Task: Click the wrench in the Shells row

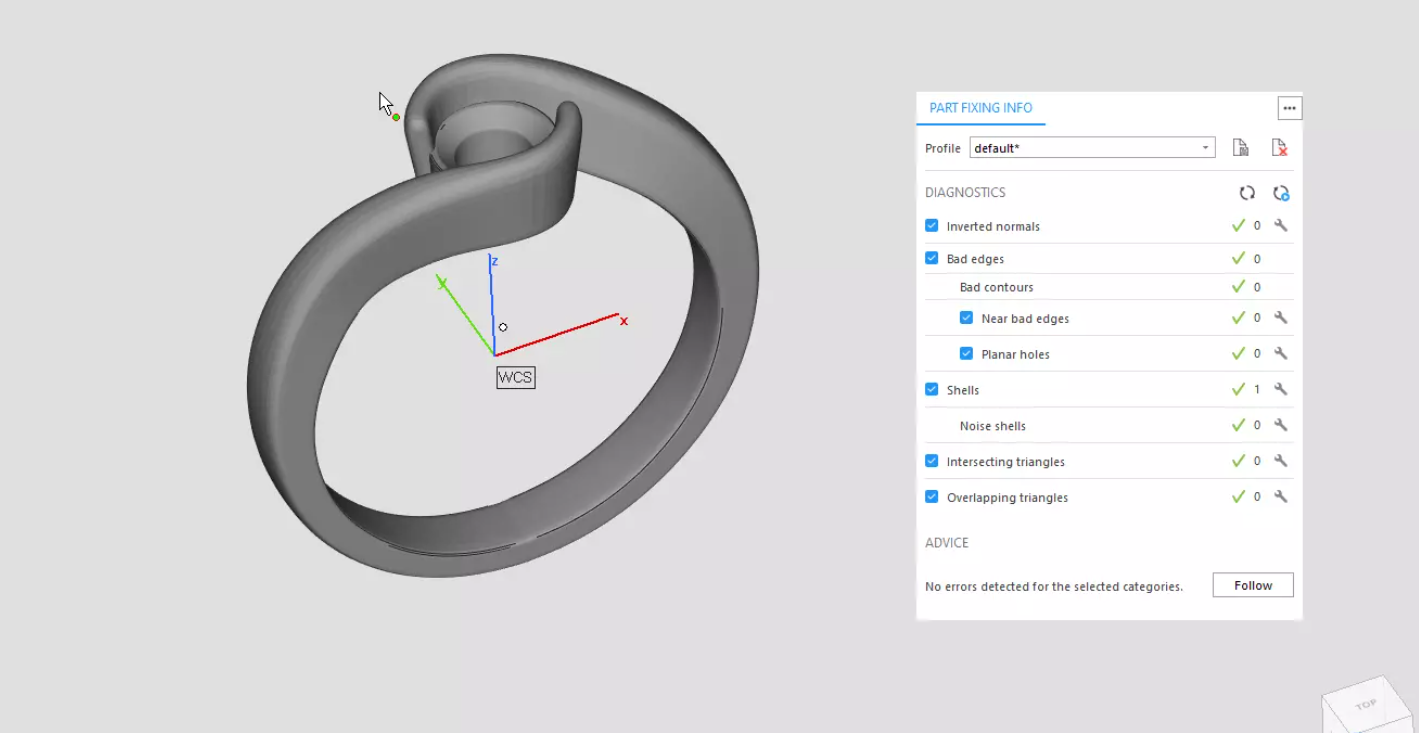Action: point(1280,390)
